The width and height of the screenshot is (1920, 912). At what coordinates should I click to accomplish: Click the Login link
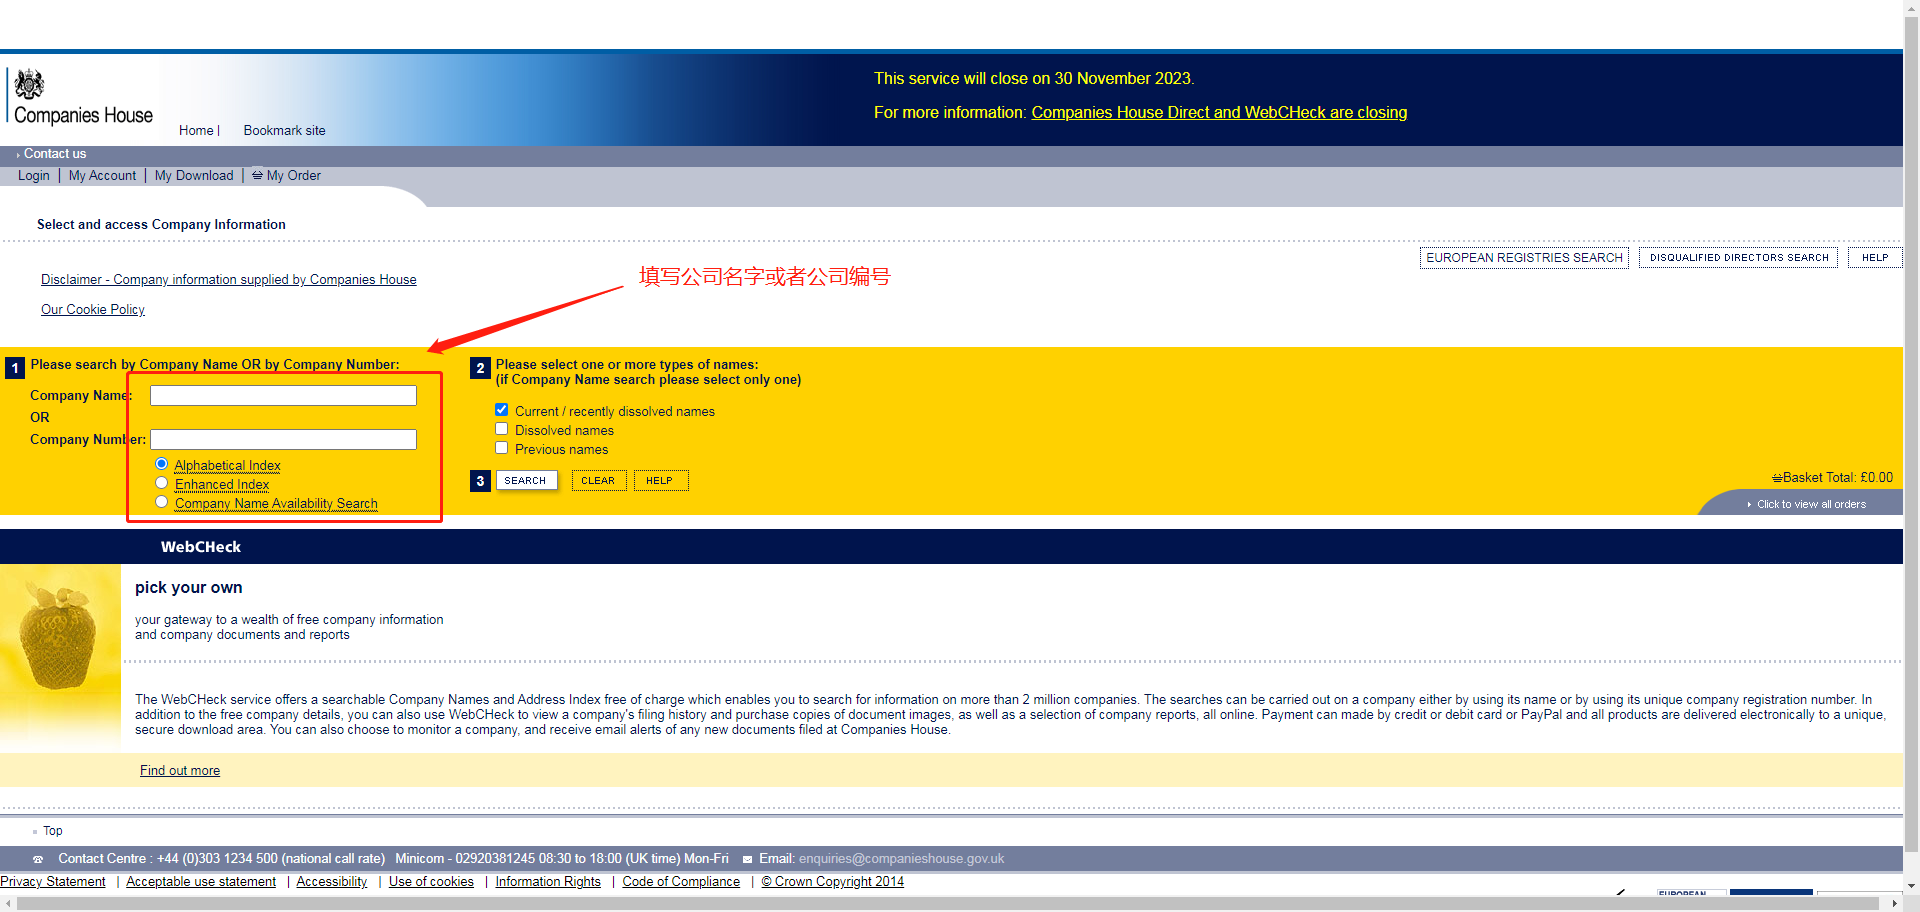coord(33,176)
